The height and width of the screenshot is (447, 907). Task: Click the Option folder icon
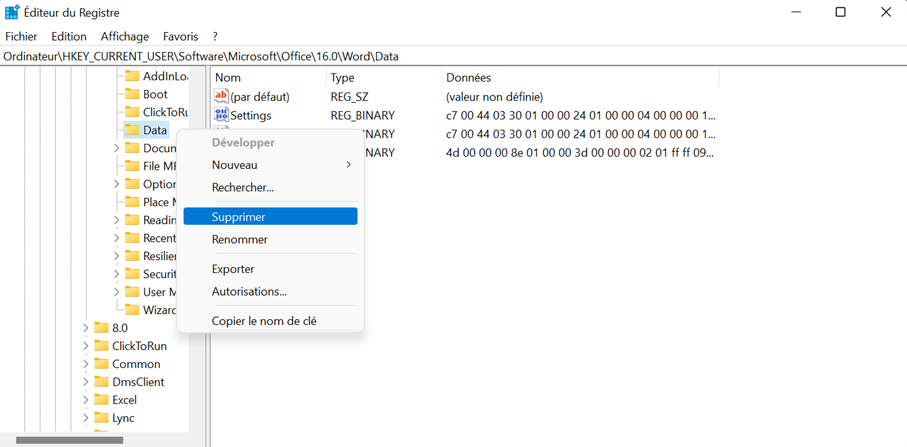point(132,184)
